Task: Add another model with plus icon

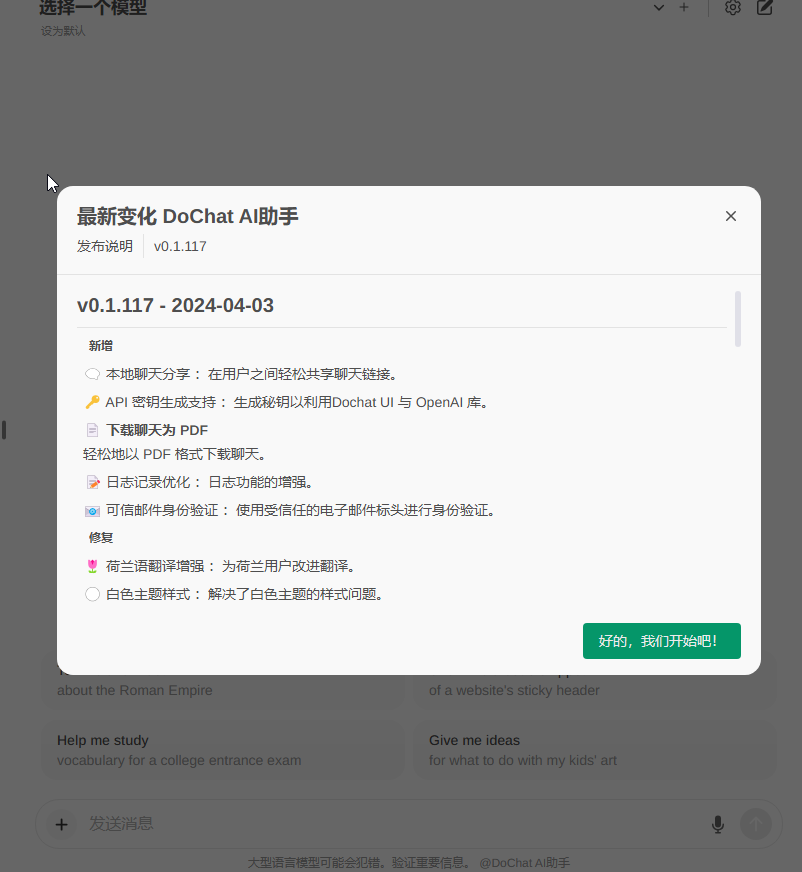Action: click(x=684, y=8)
